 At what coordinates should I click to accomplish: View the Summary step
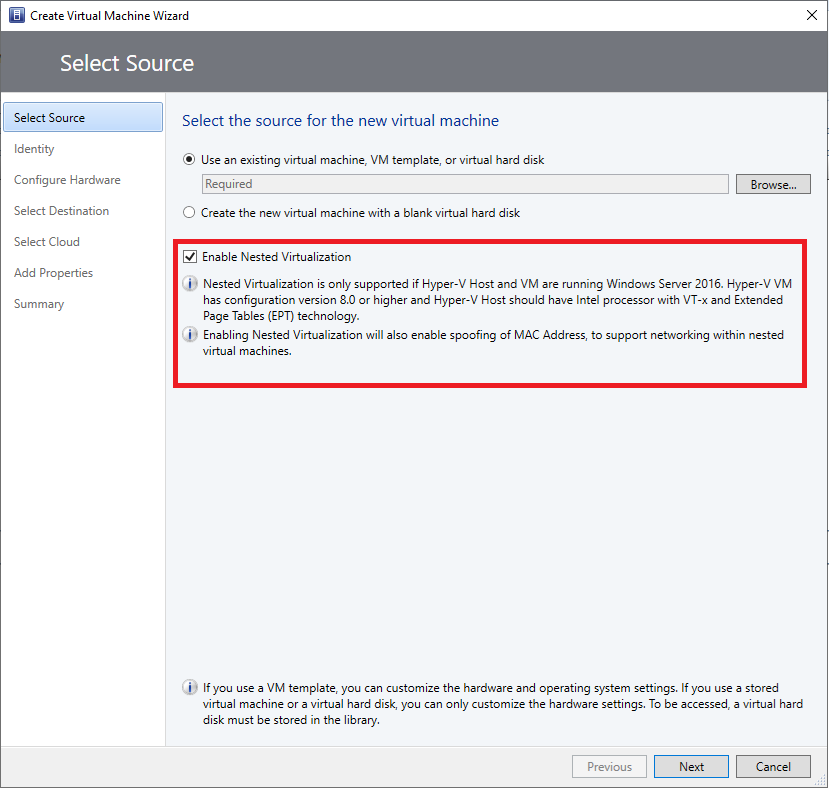[39, 304]
